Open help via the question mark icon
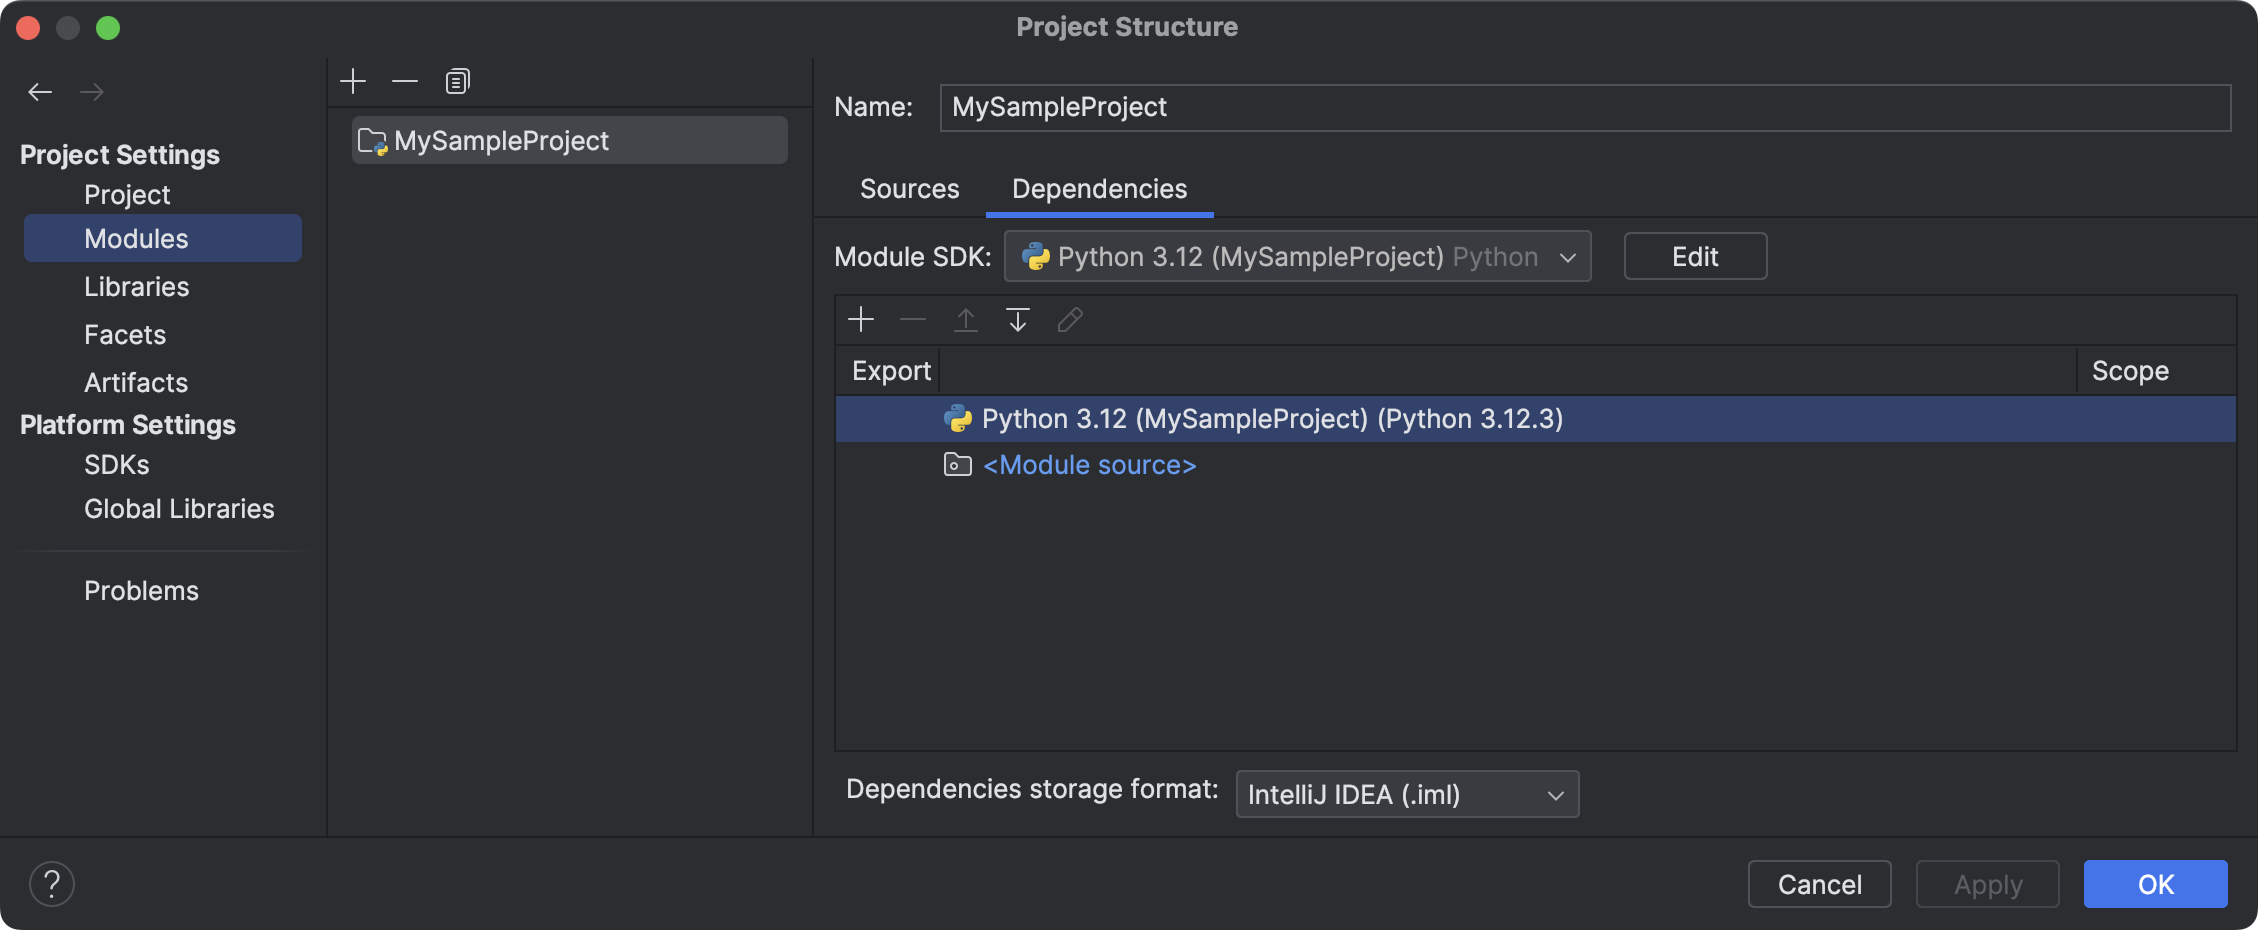Screen dimensions: 2258x930 coord(52,883)
